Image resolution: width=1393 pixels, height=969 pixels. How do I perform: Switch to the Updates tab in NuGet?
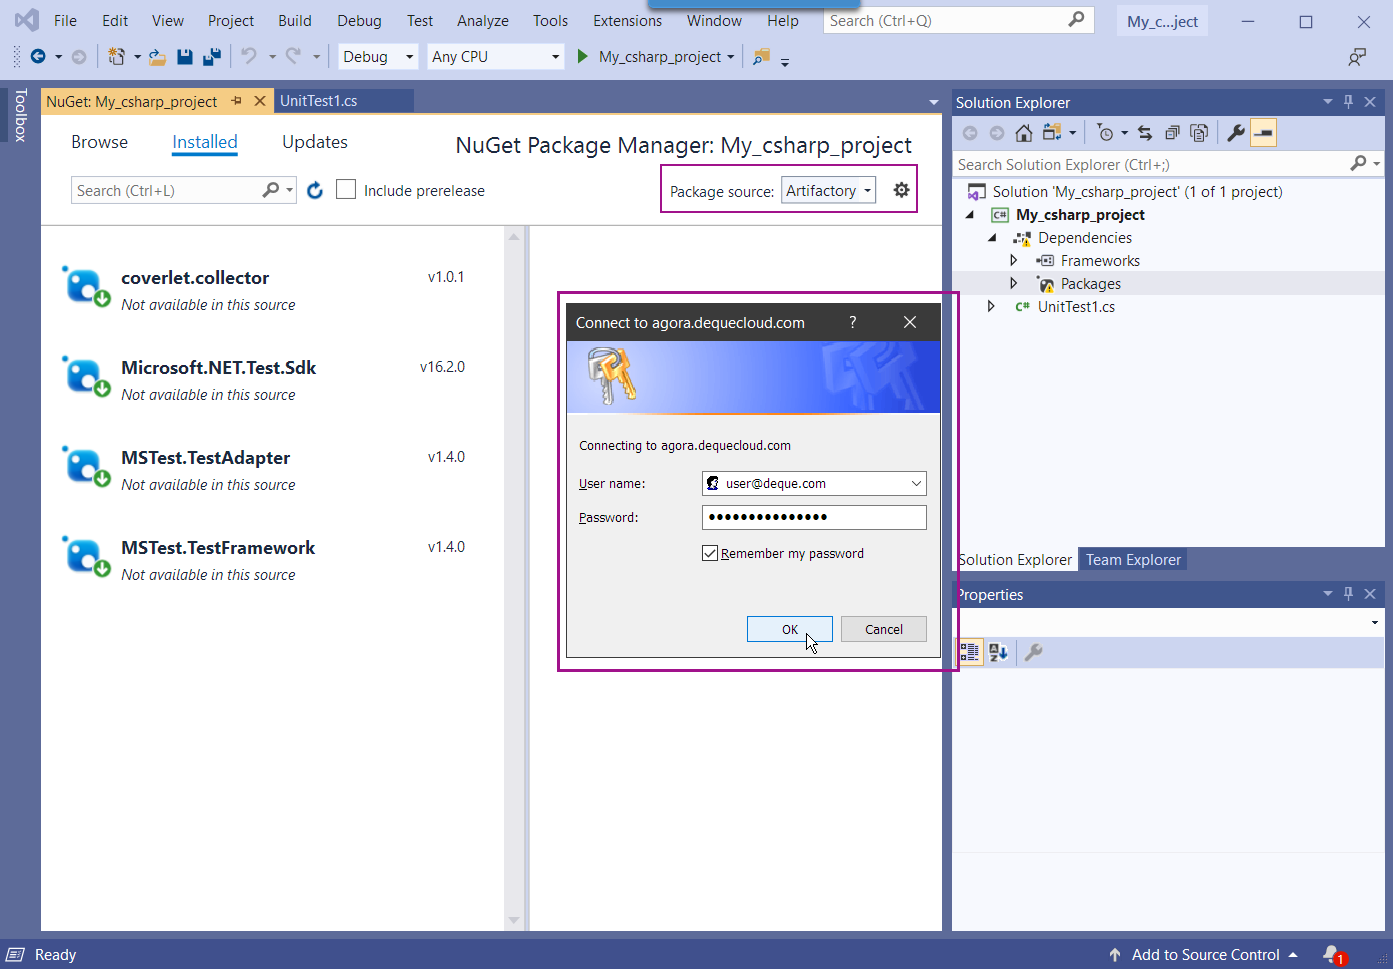[314, 142]
